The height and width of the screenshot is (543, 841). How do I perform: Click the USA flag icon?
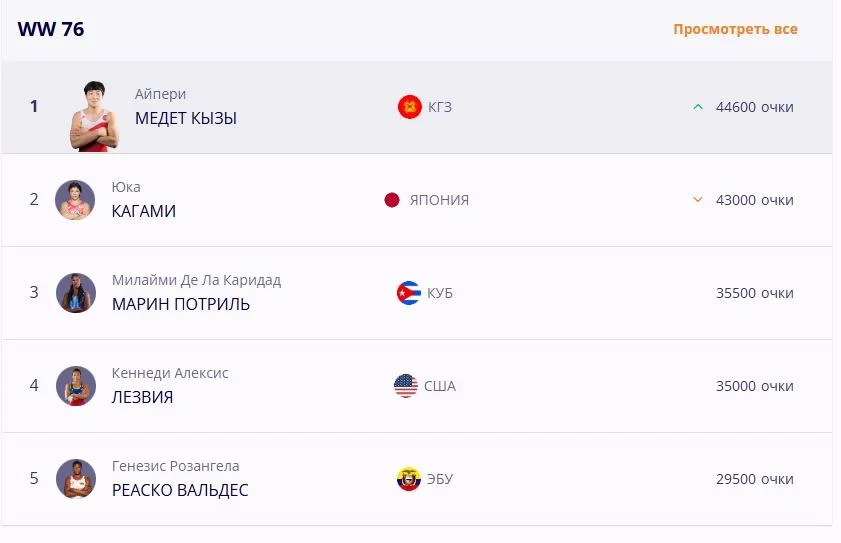[x=405, y=386]
